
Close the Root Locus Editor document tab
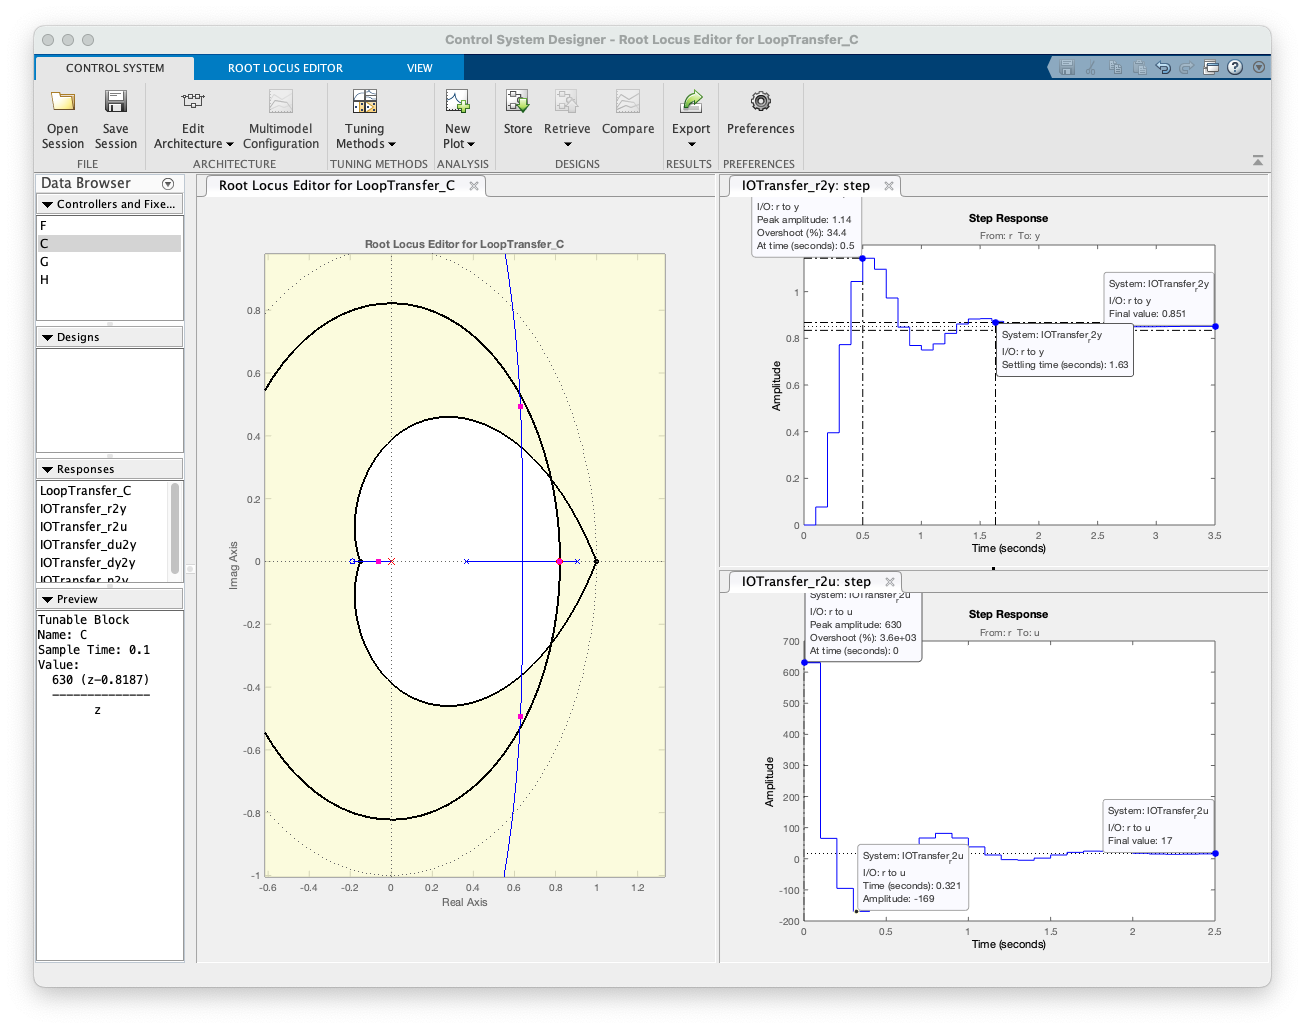tap(474, 186)
